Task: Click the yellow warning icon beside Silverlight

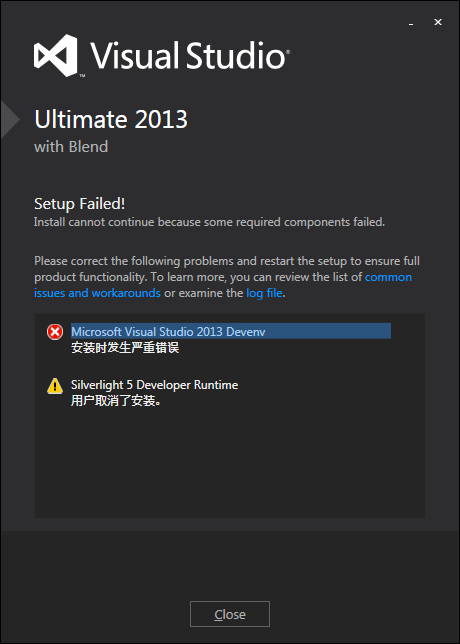Action: tap(55, 386)
